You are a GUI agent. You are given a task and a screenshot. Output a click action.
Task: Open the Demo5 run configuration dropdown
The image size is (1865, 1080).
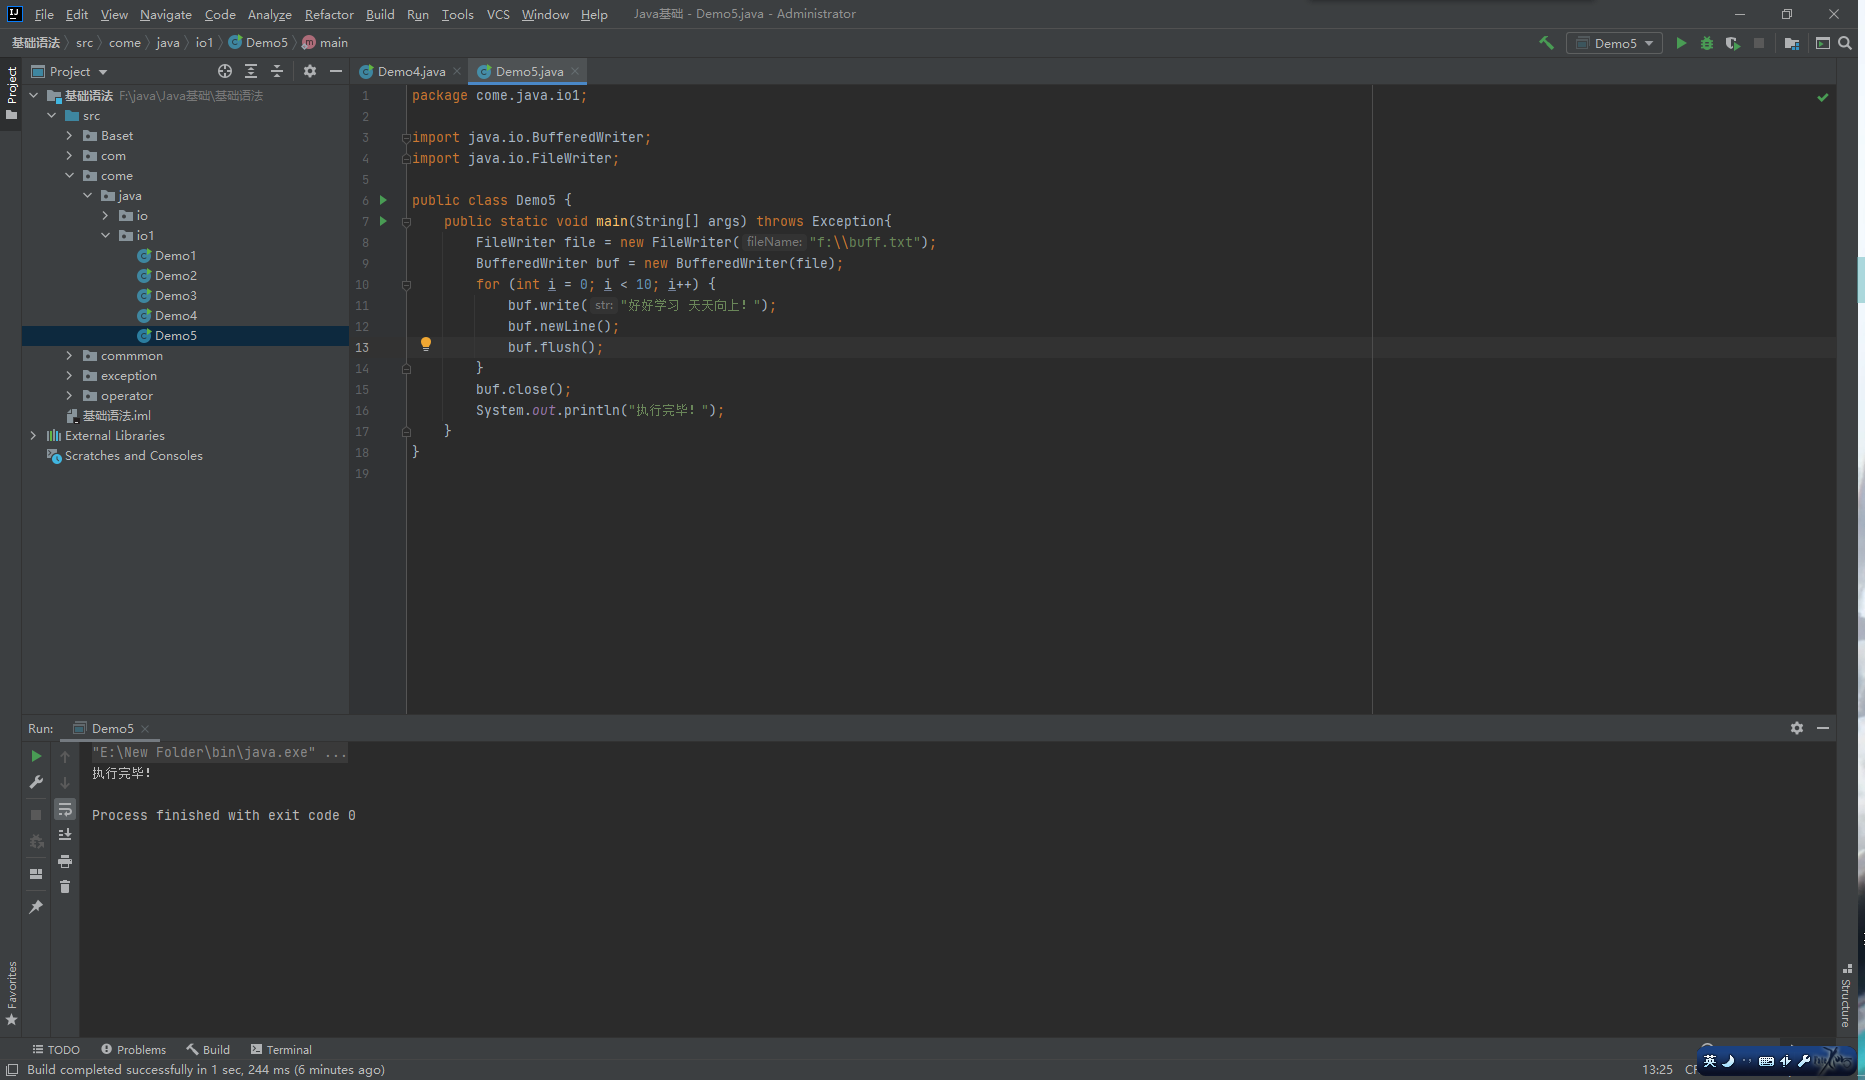tap(1614, 43)
